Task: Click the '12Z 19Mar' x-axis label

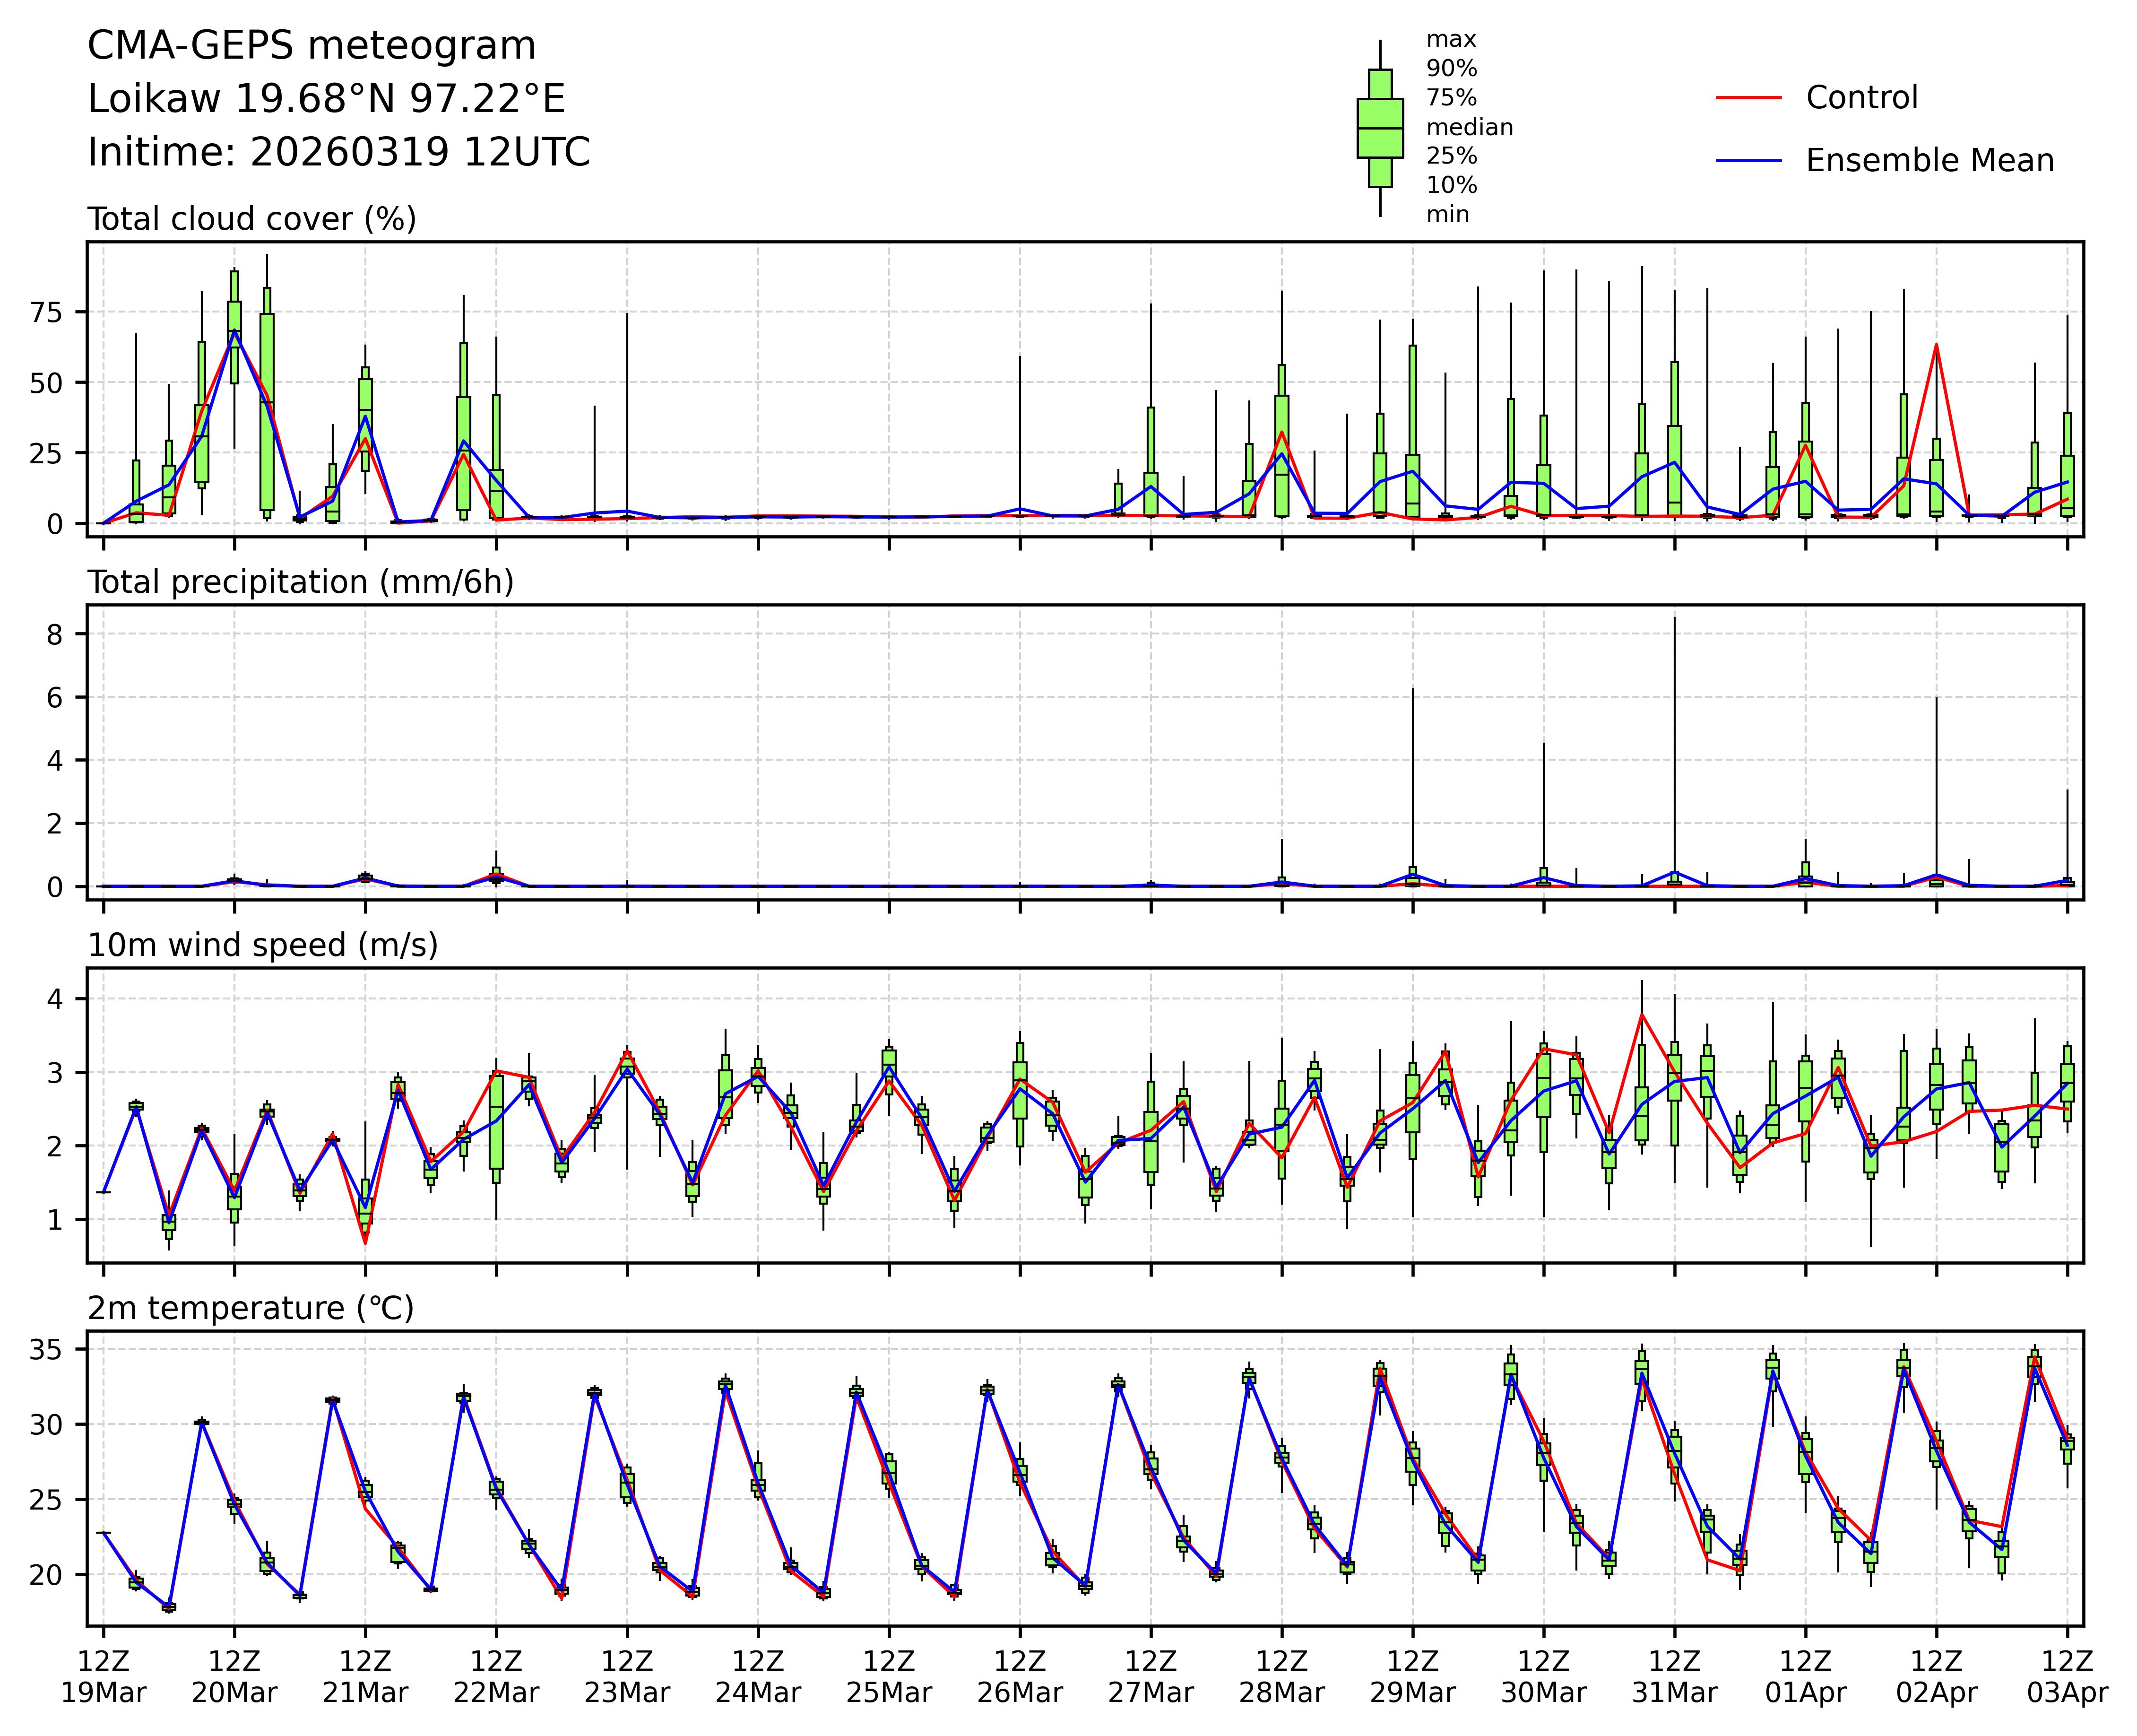Action: coord(103,1677)
